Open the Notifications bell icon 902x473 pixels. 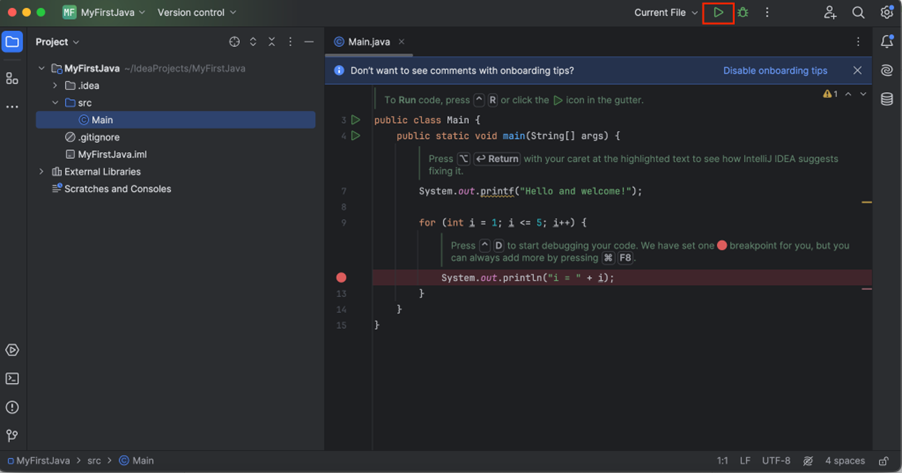[887, 42]
